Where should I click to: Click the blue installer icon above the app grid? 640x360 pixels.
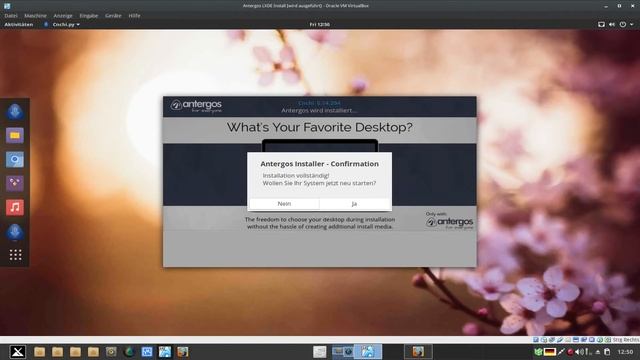coord(15,231)
